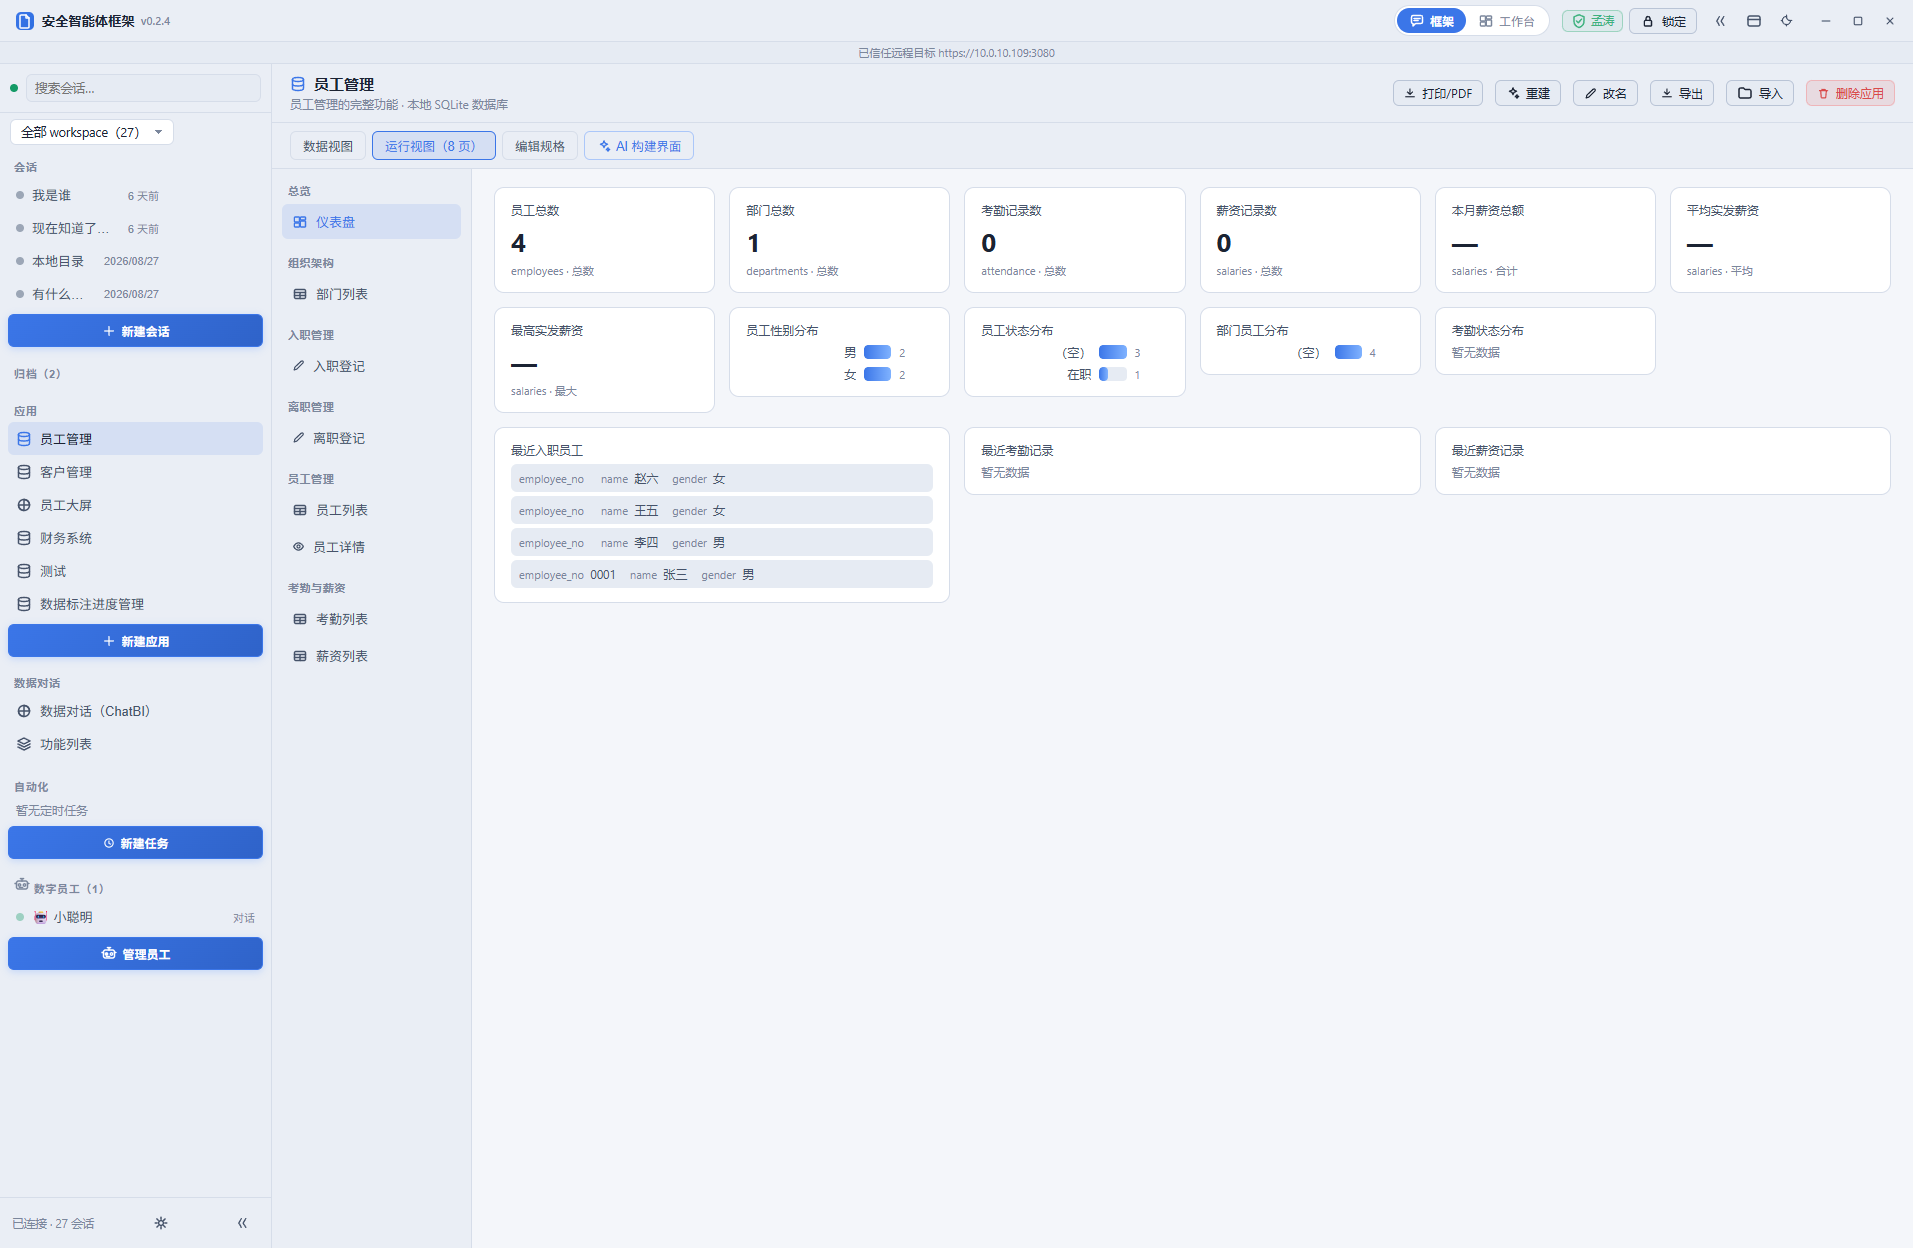The image size is (1913, 1248).
Task: Open AI 构建界面 tab
Action: click(639, 146)
